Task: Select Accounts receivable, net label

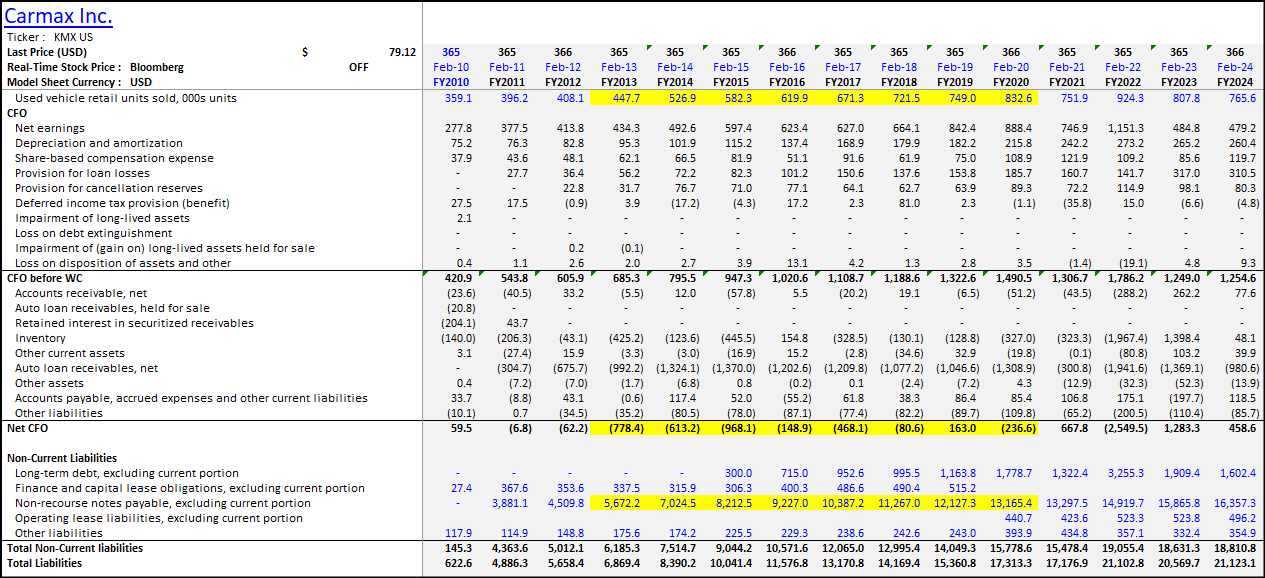Action: point(80,293)
